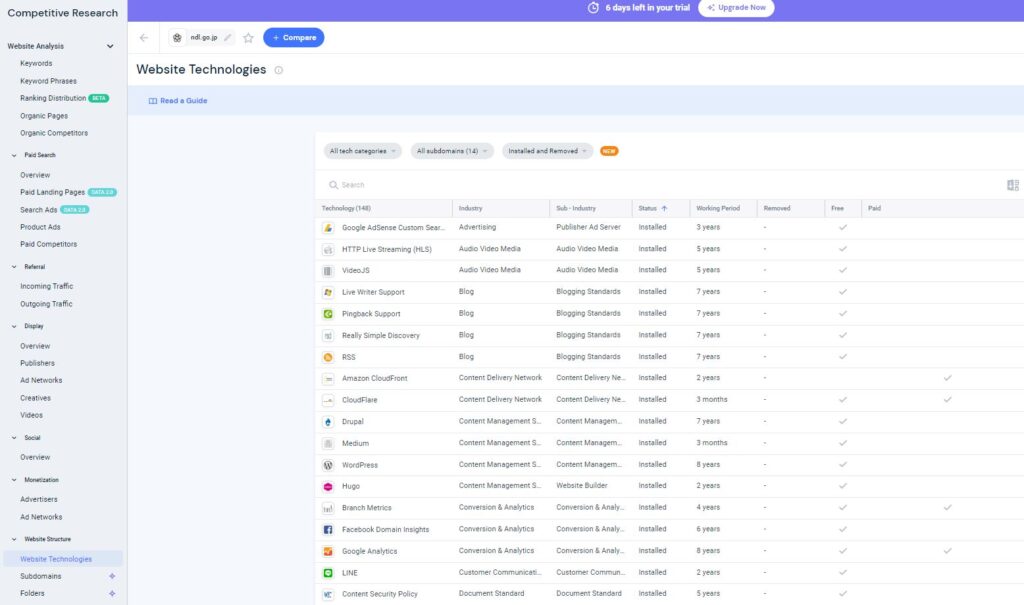The height and width of the screenshot is (605, 1024).
Task: Sort by the Status column
Action: coord(652,208)
